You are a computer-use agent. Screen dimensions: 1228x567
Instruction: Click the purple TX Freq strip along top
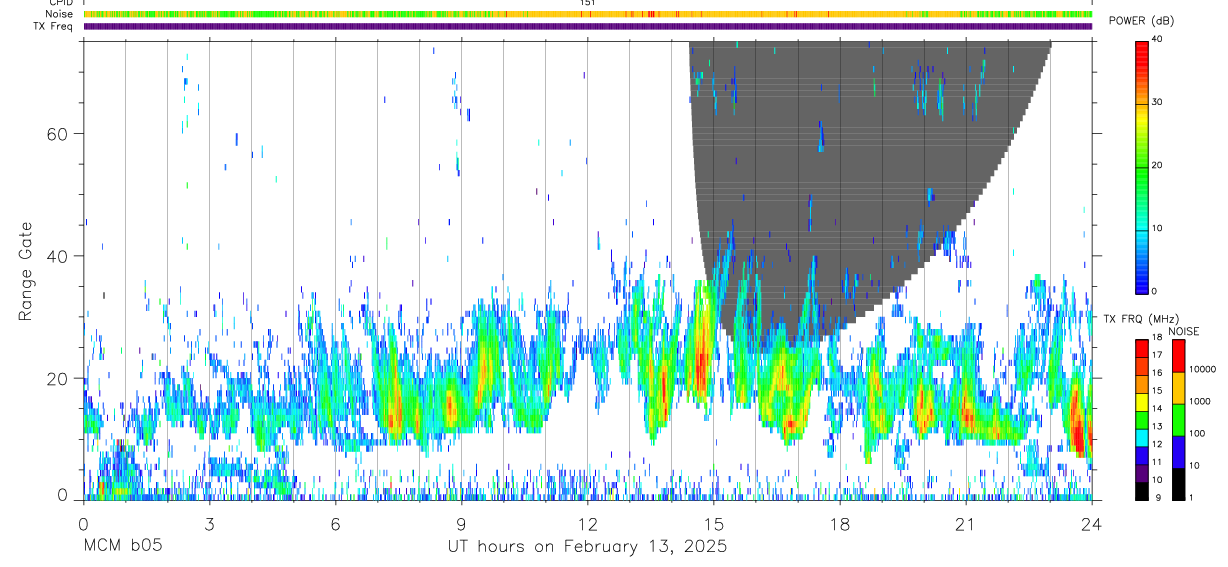588,26
